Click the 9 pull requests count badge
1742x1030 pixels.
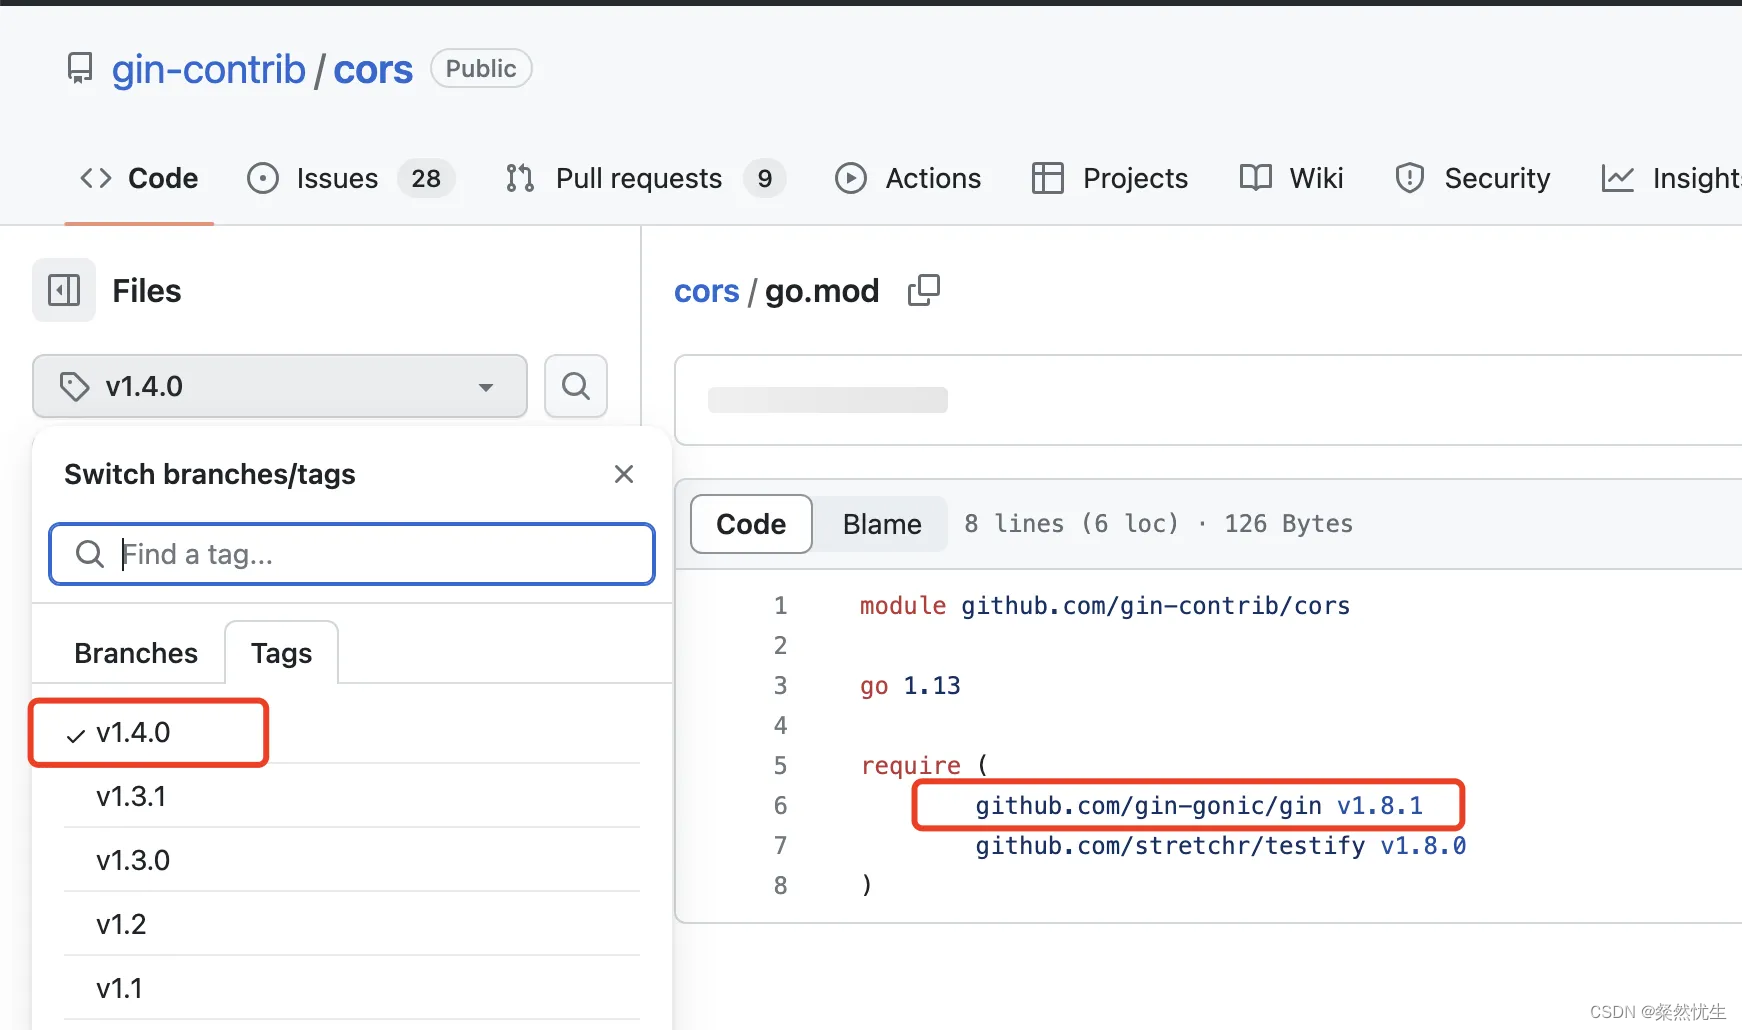(765, 178)
